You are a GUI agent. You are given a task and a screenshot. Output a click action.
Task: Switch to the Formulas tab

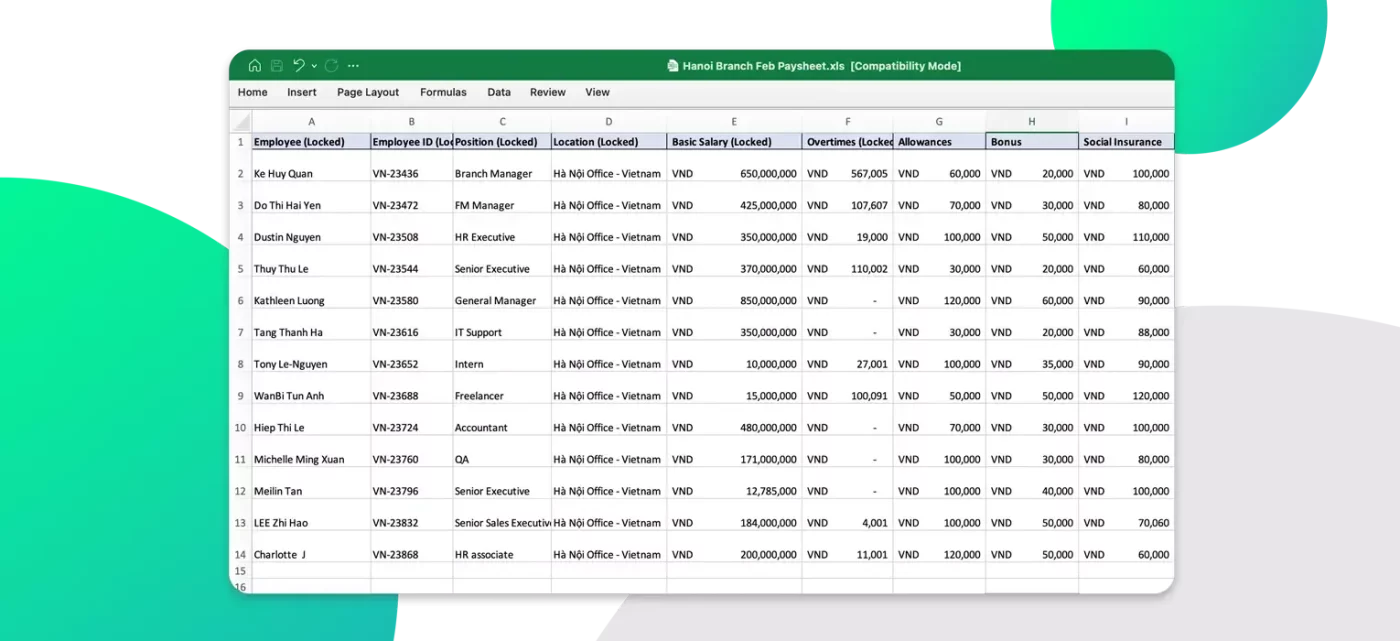pyautogui.click(x=443, y=92)
